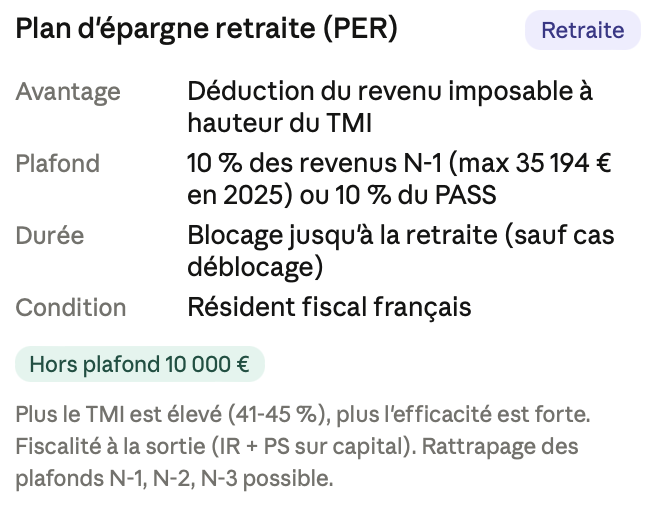
Task: Click the Blocage jusqu'à la retraite value
Action: click(342, 235)
